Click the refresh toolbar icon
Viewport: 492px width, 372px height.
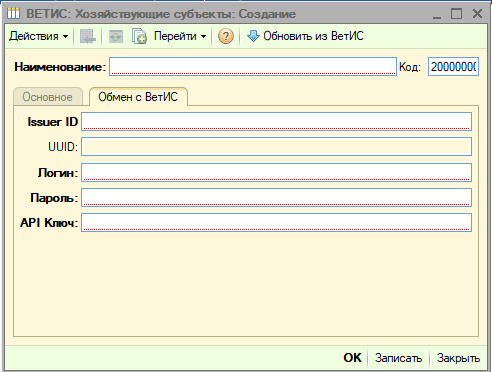[116, 36]
